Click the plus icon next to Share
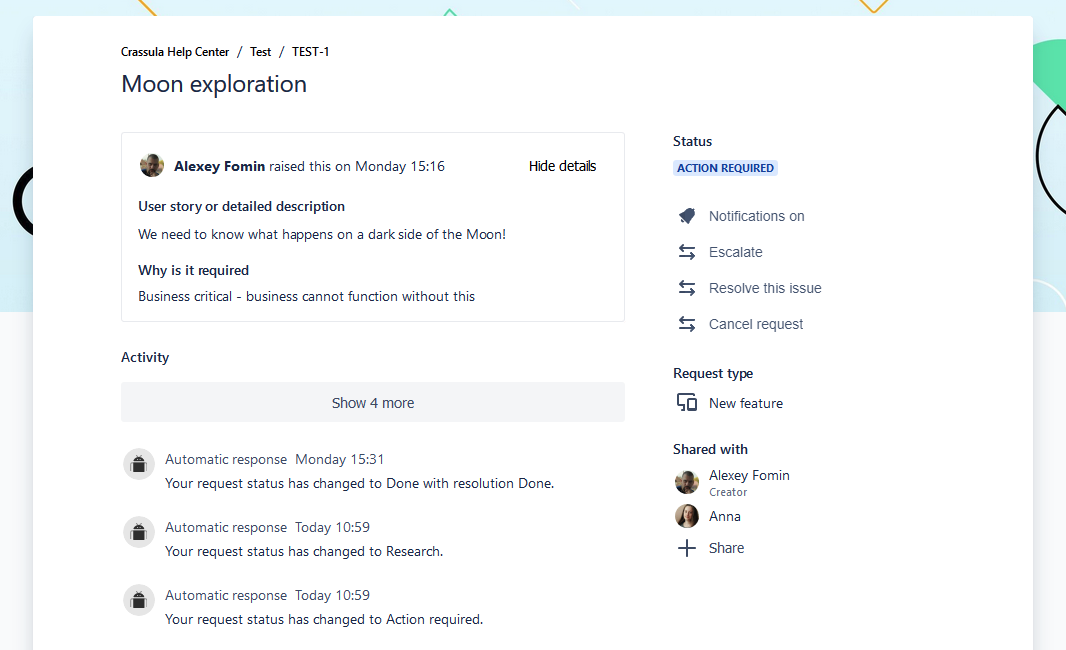 point(687,548)
